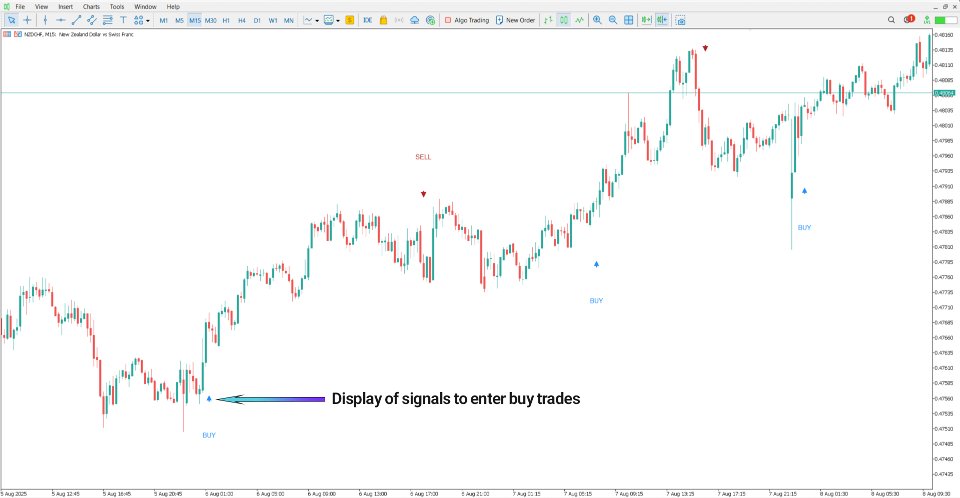The width and height of the screenshot is (960, 498).
Task: Open the chart templates icon
Action: (329, 20)
